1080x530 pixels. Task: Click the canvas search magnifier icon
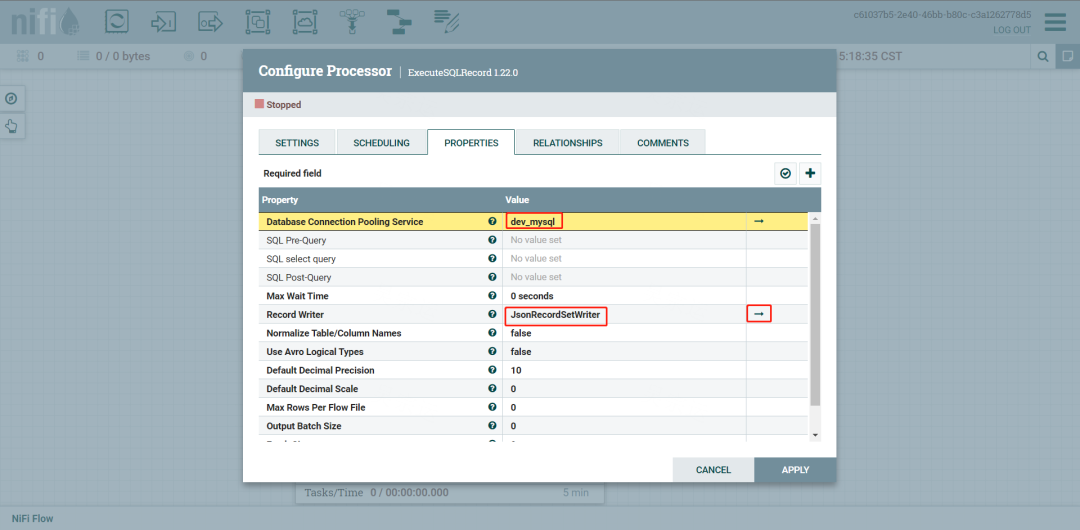(1043, 56)
